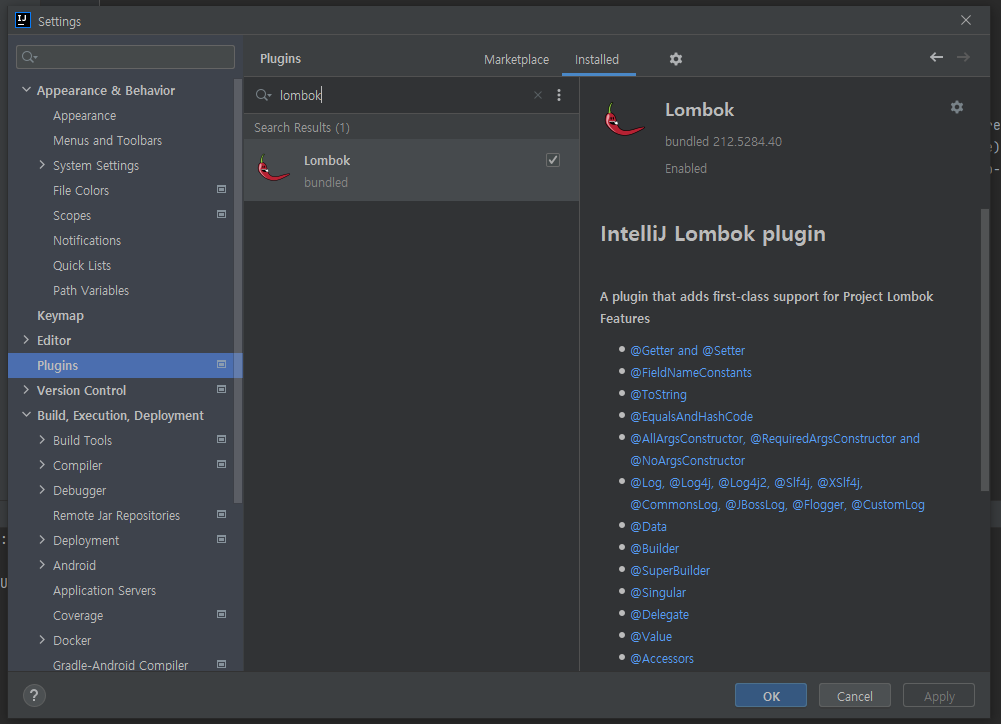The image size is (1001, 724).
Task: Click the Cancel button
Action: click(x=854, y=696)
